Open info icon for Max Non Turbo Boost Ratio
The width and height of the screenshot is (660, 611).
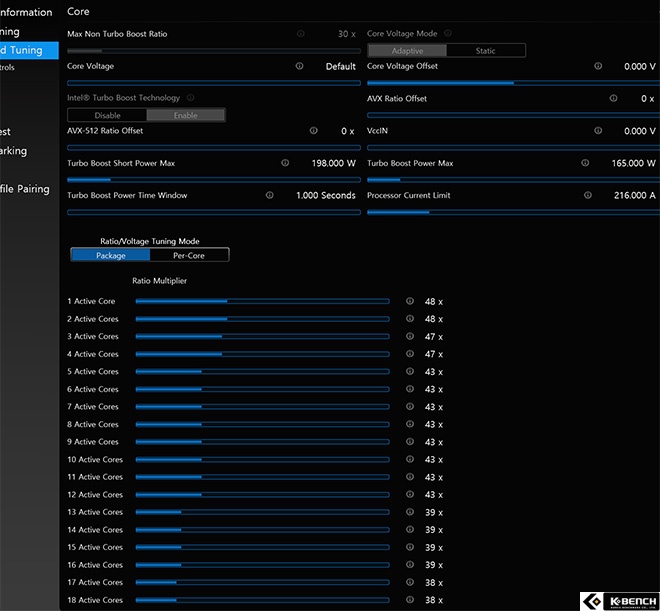tap(301, 34)
